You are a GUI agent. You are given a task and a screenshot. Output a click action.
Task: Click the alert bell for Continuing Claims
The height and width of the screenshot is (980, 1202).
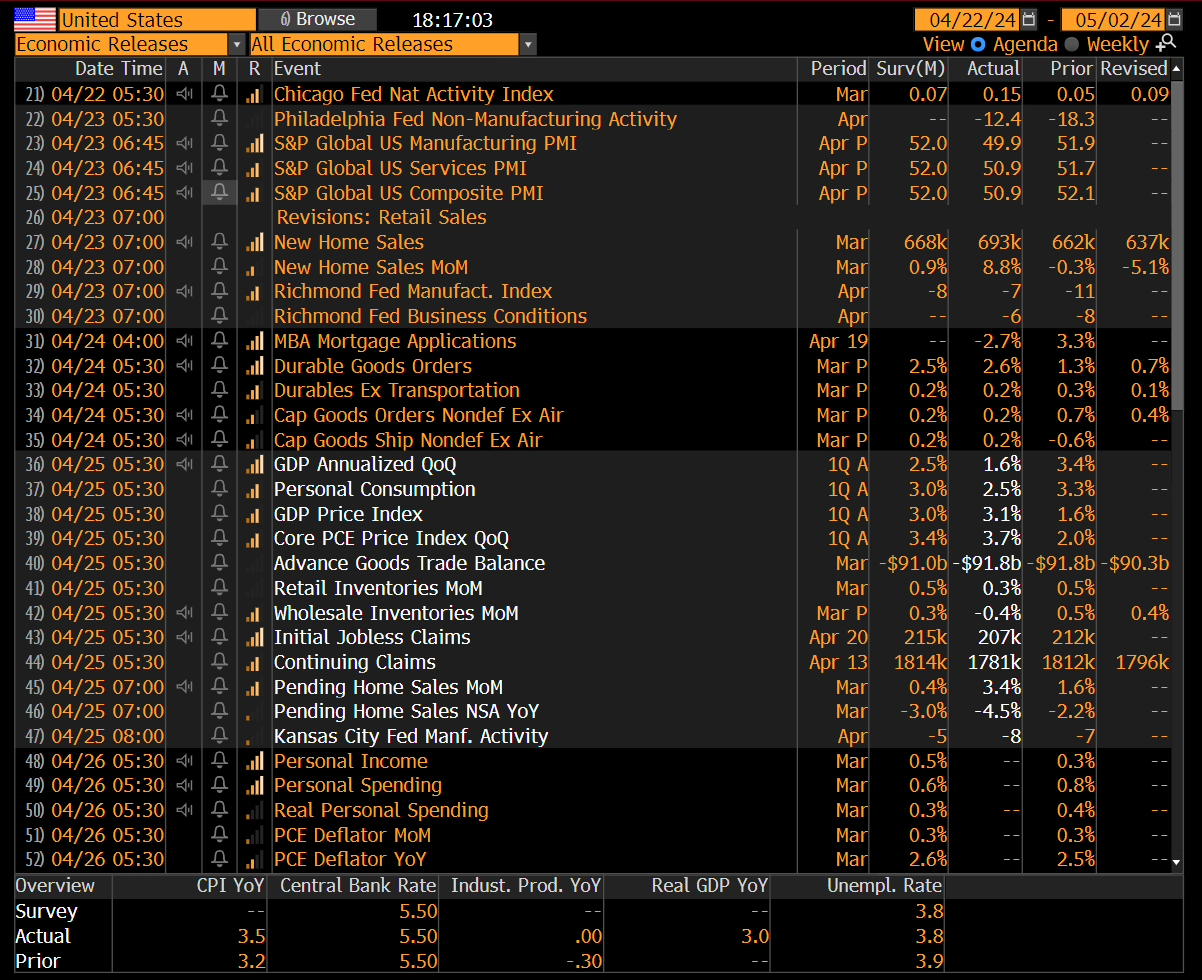tap(219, 662)
